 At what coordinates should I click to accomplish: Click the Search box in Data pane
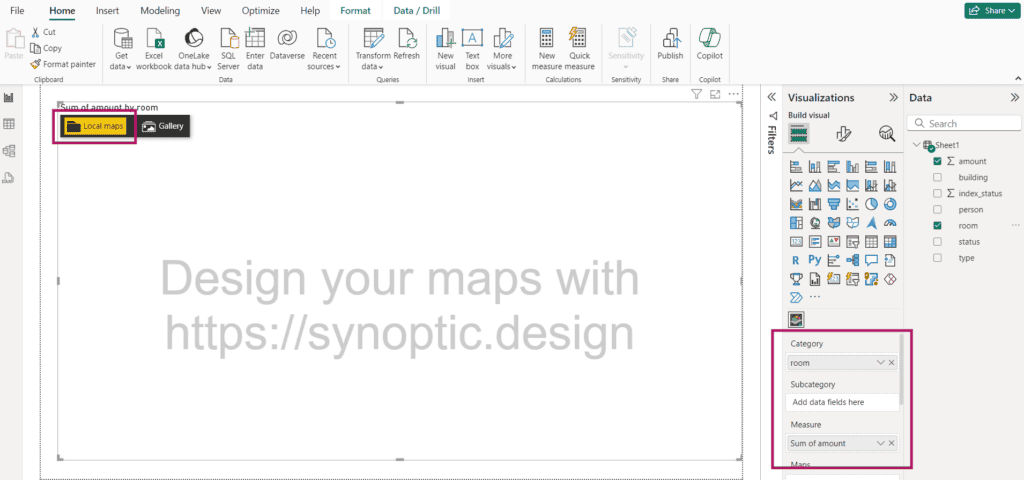965,124
